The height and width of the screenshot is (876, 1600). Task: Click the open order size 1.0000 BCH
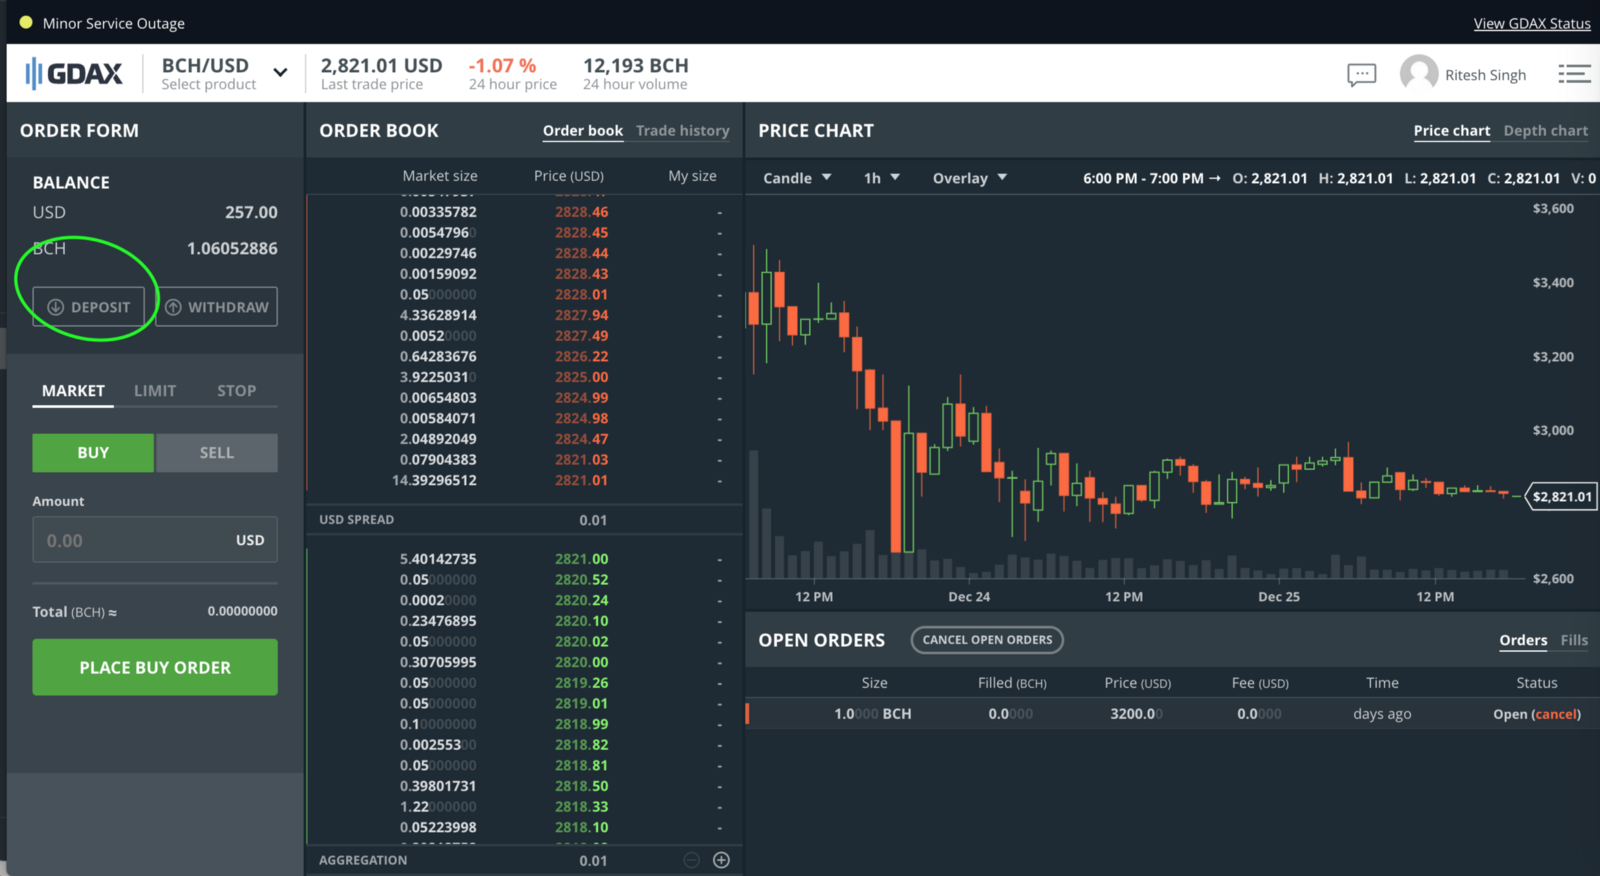click(x=872, y=714)
